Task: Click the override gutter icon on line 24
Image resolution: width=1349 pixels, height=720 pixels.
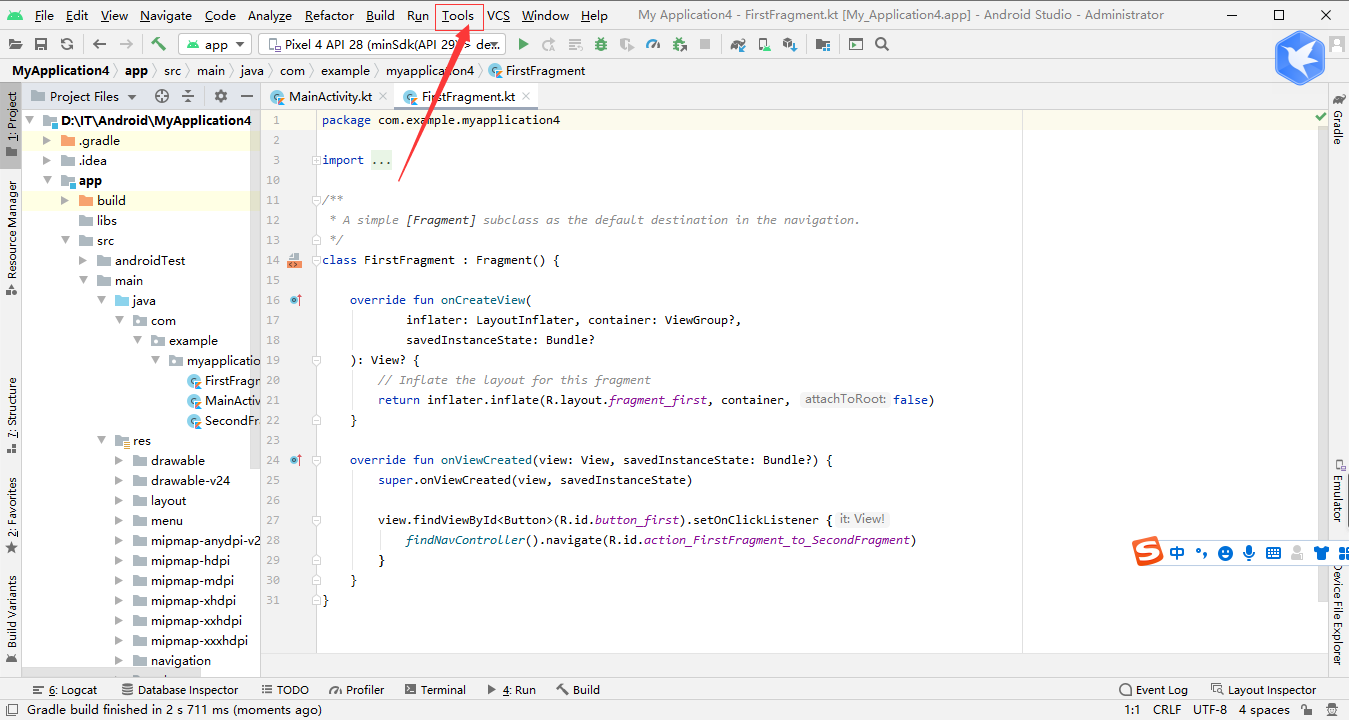Action: [x=295, y=460]
